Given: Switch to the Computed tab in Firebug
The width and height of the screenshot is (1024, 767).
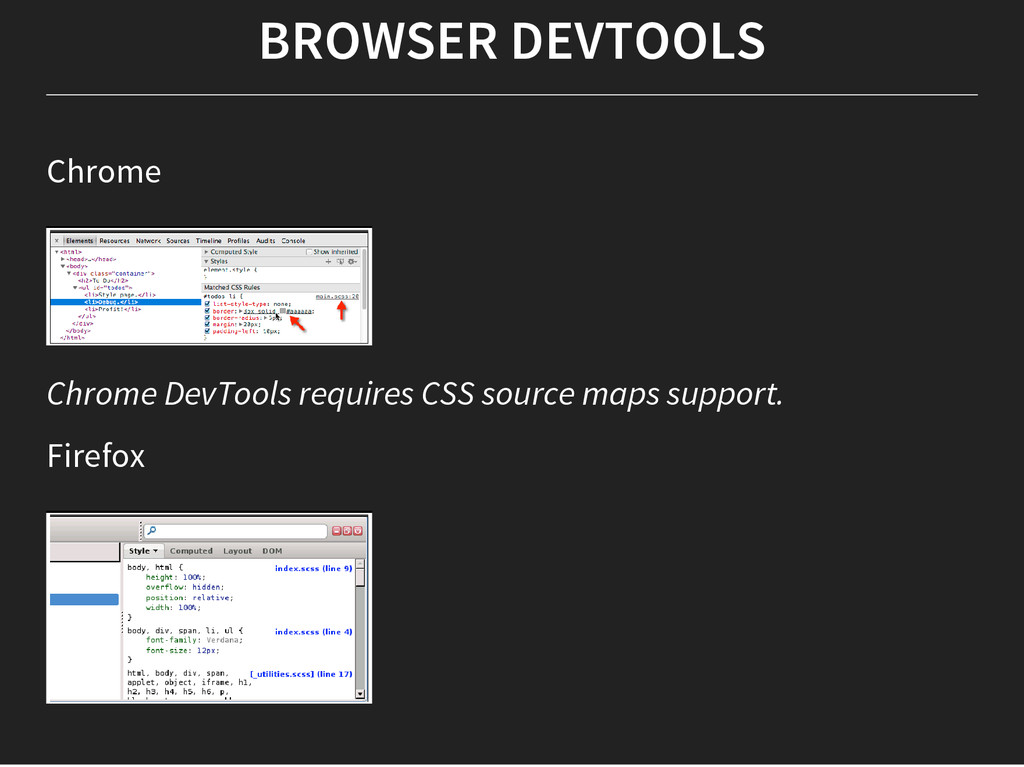Looking at the screenshot, I should 191,551.
